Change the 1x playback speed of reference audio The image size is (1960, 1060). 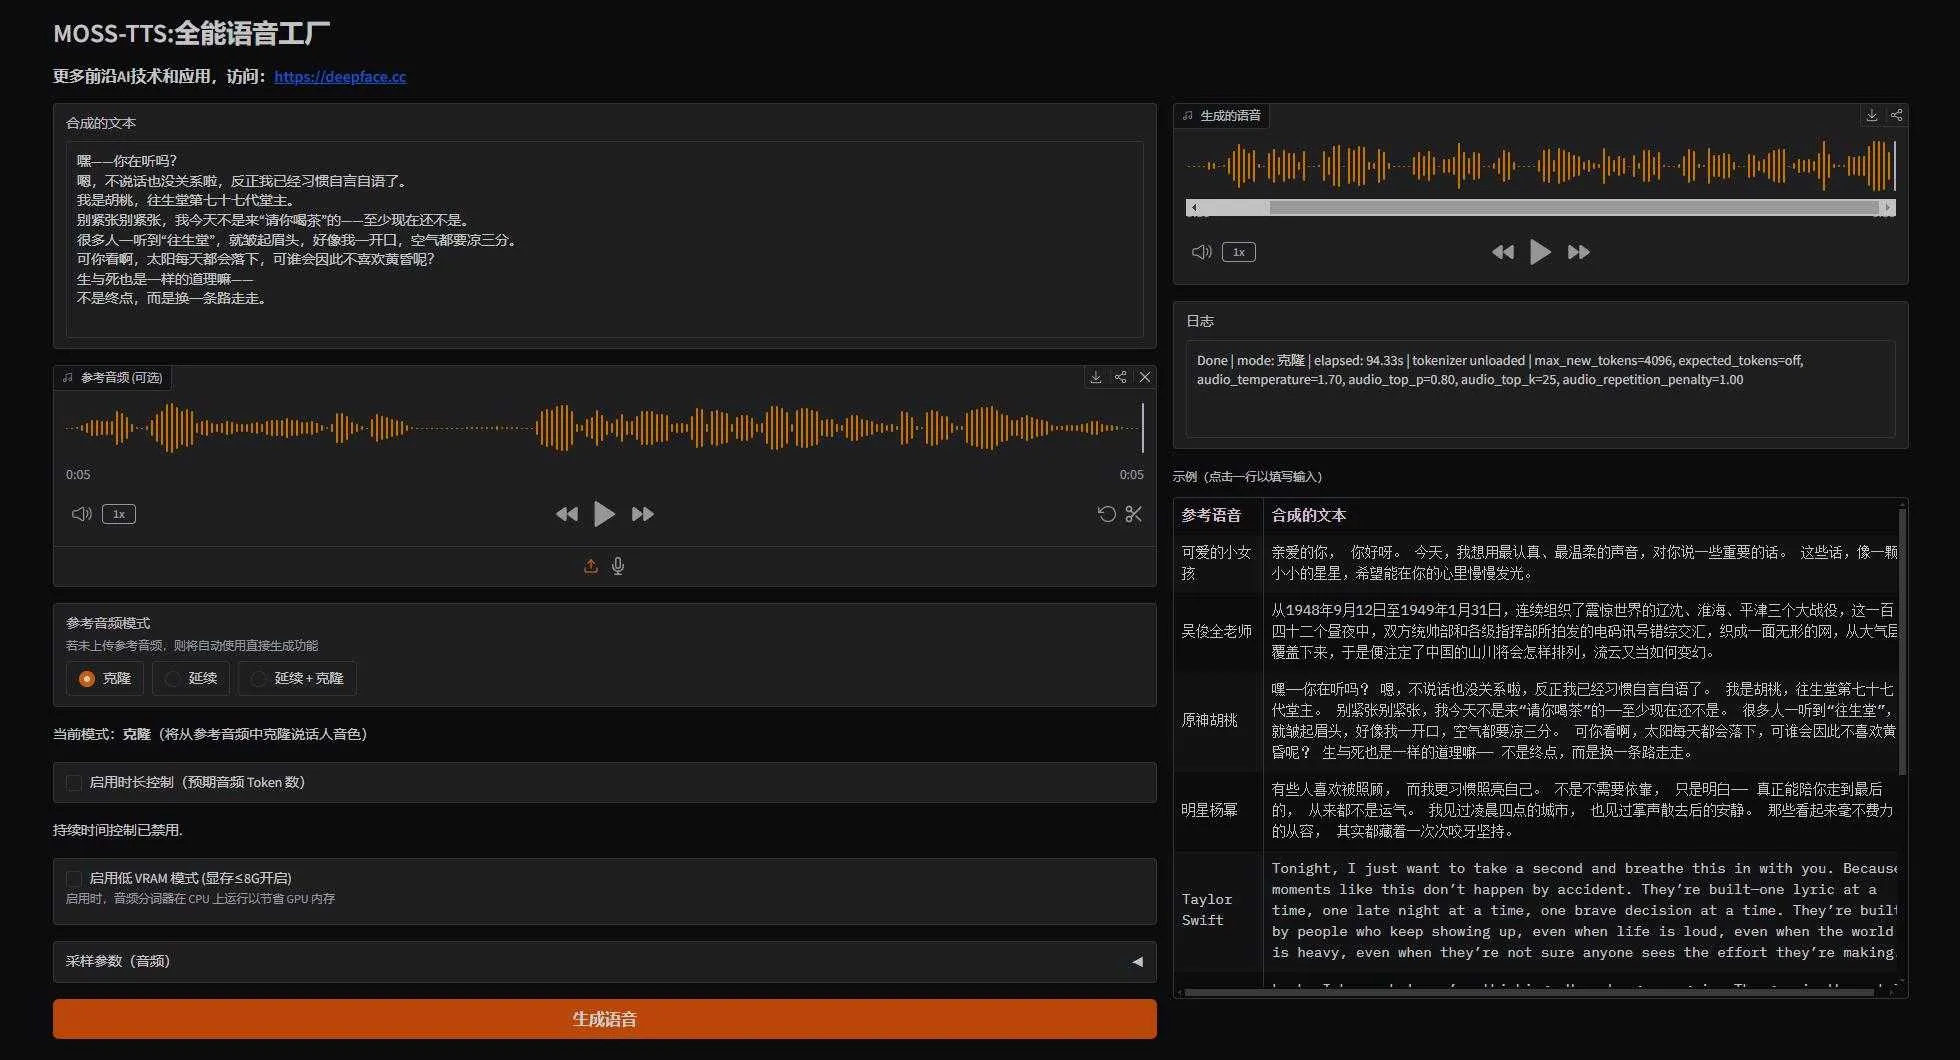pos(119,514)
